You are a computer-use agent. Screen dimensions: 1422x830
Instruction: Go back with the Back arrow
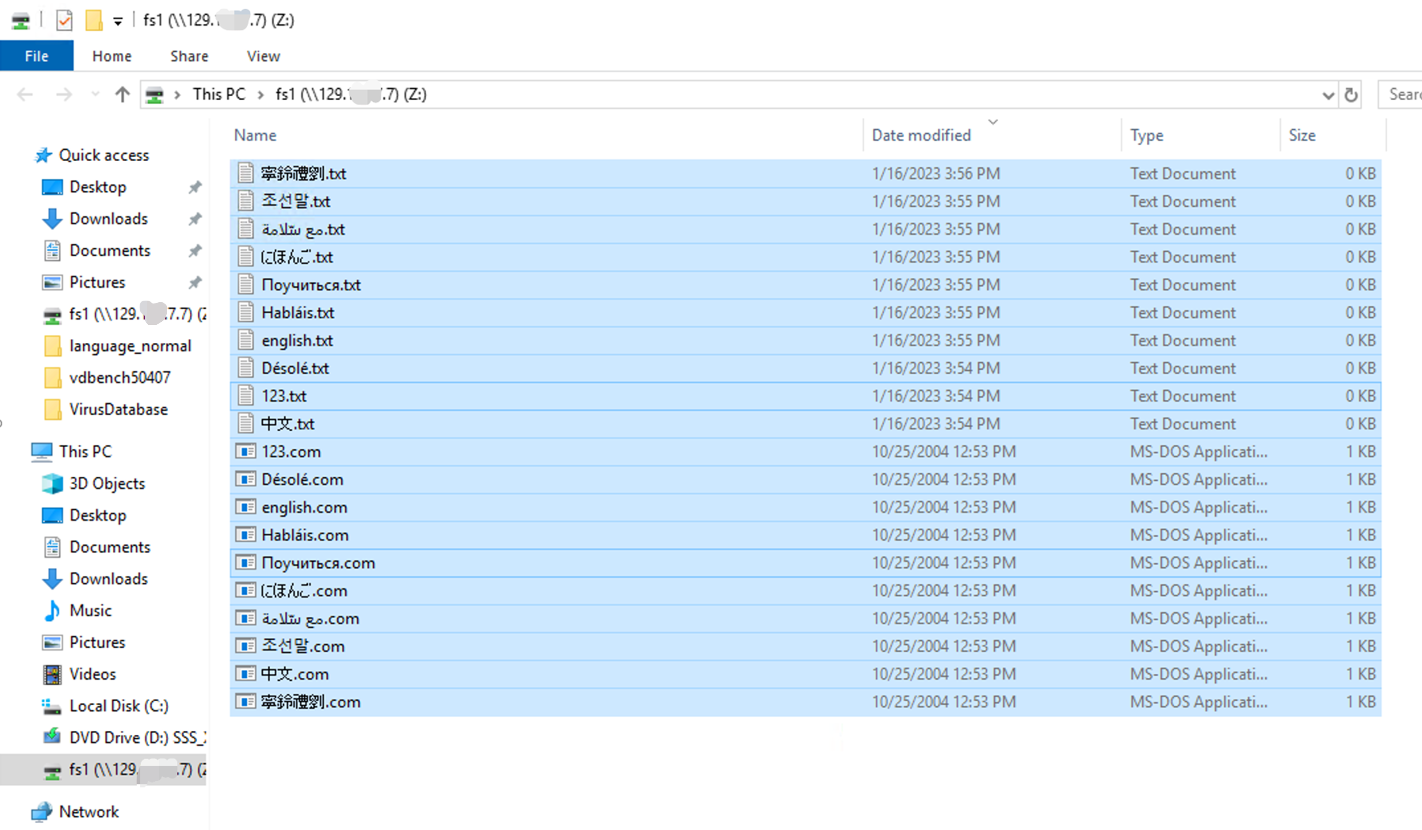(x=25, y=95)
